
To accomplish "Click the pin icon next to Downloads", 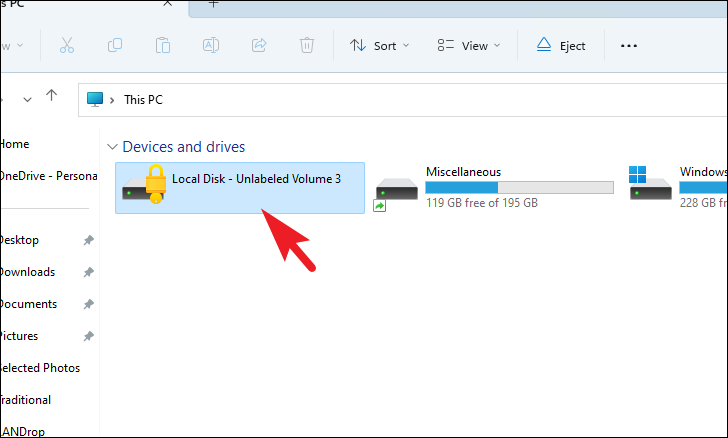I will [x=88, y=272].
